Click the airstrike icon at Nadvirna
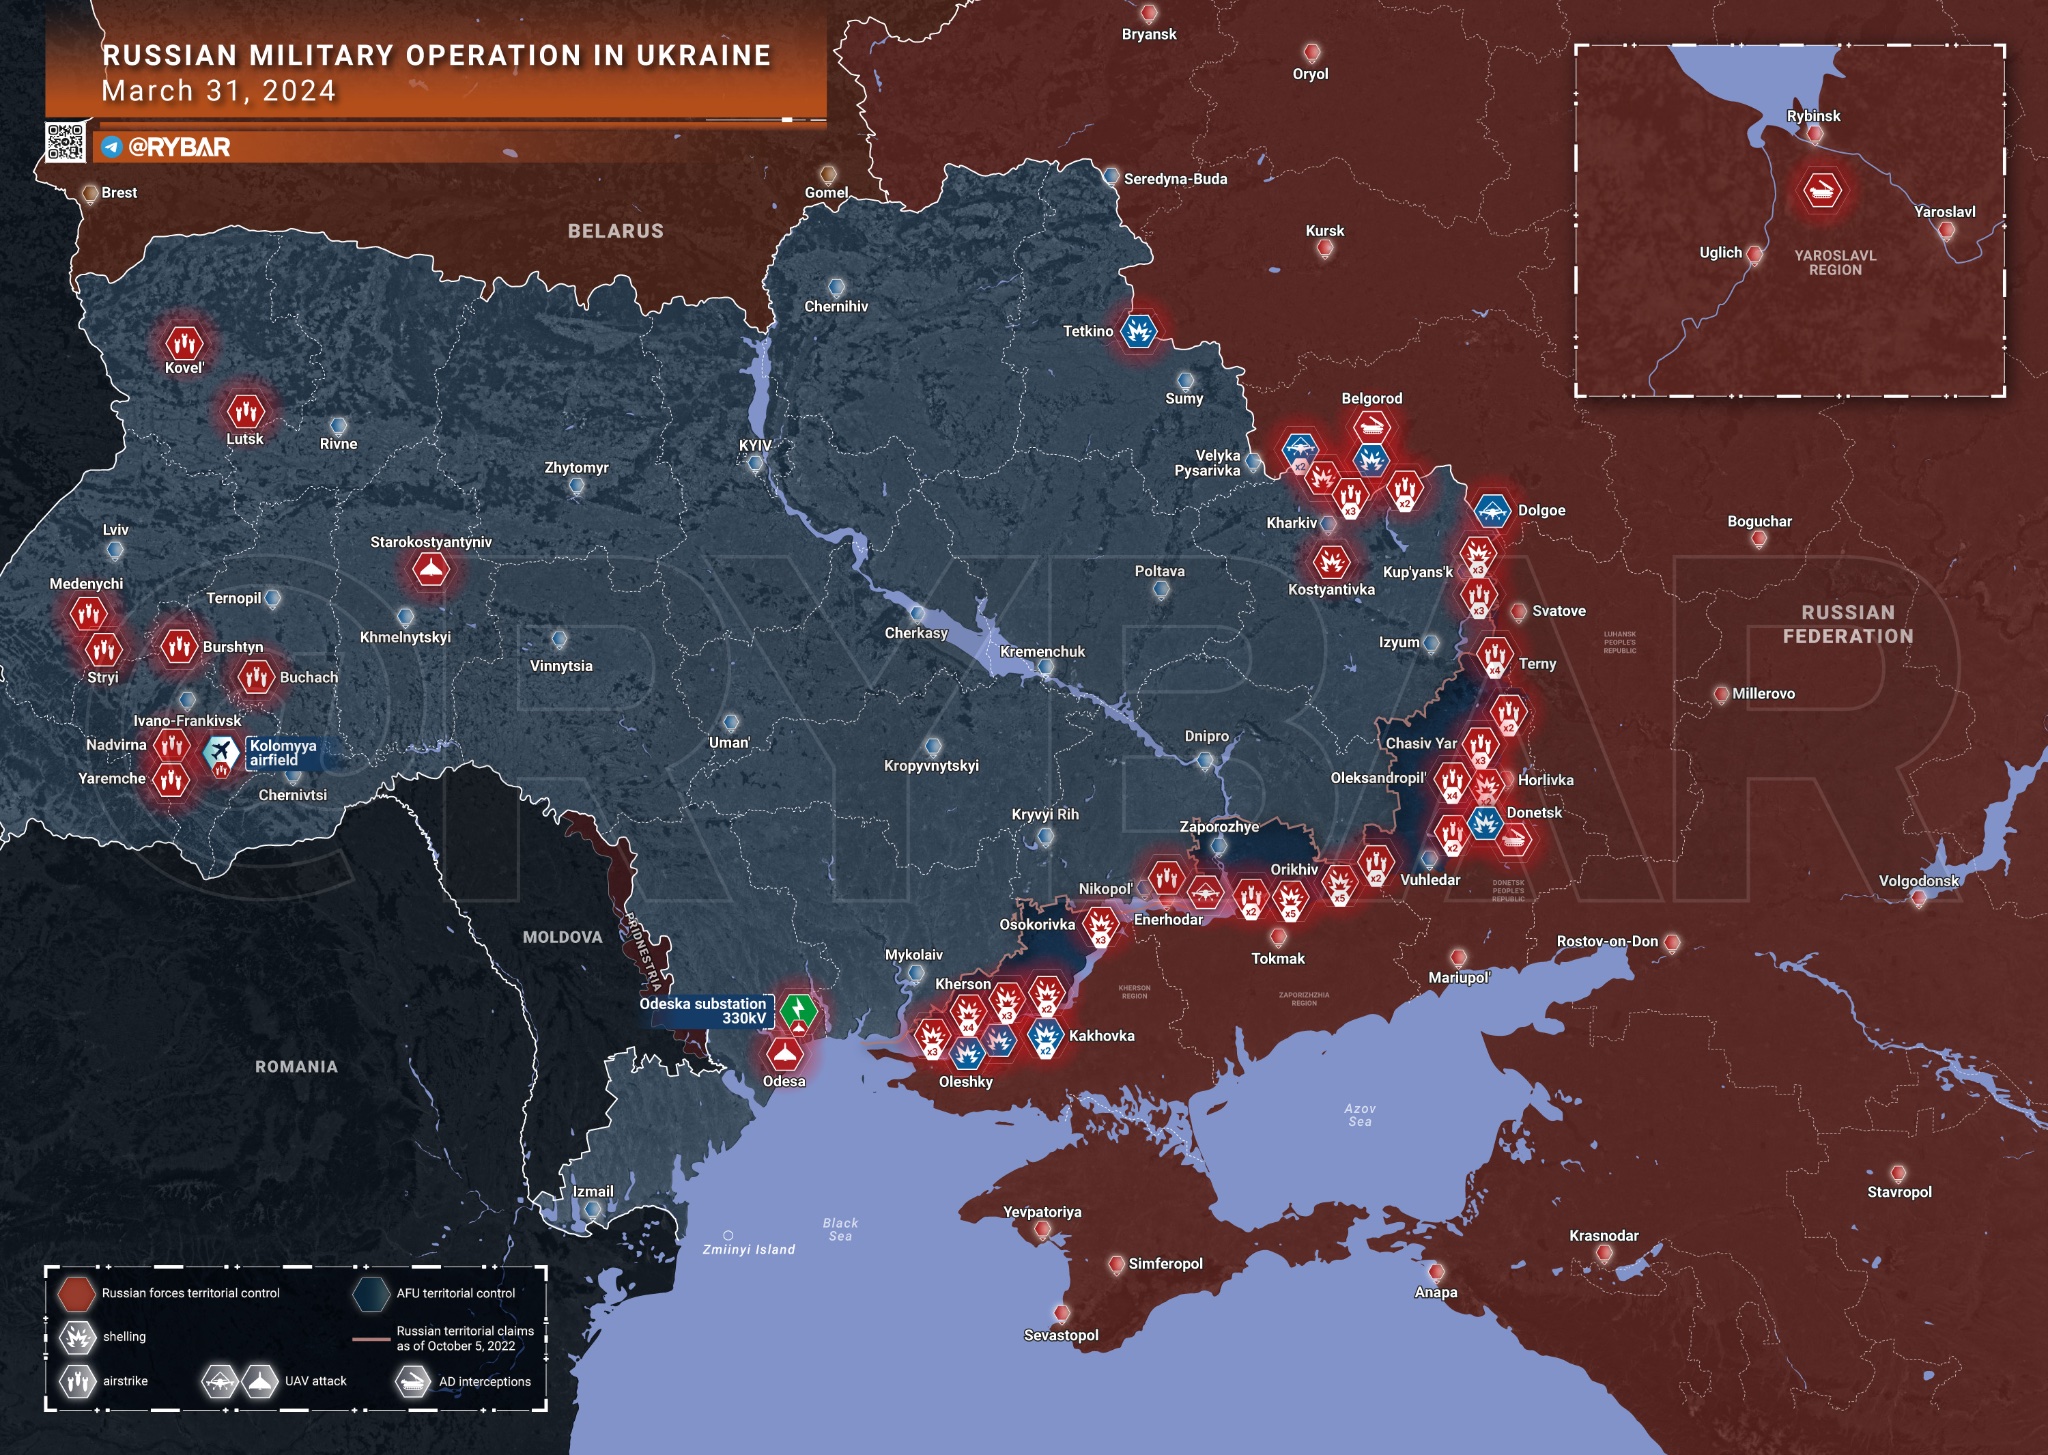Image resolution: width=2048 pixels, height=1455 pixels. coord(172,744)
